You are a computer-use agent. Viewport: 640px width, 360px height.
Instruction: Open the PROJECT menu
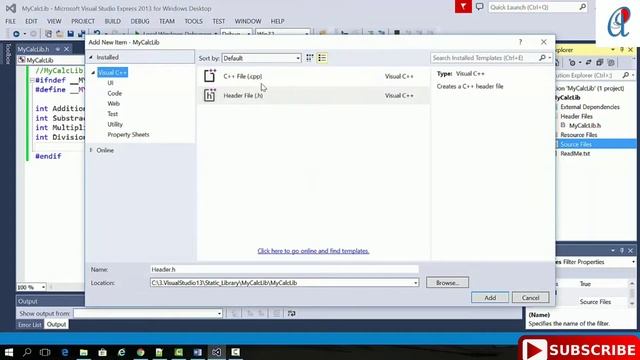(x=83, y=21)
